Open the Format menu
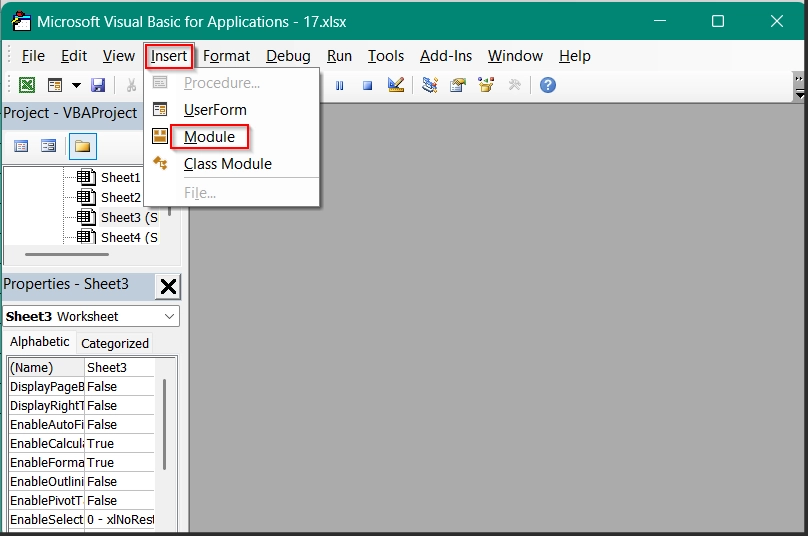Viewport: 808px width, 536px height. pyautogui.click(x=226, y=56)
